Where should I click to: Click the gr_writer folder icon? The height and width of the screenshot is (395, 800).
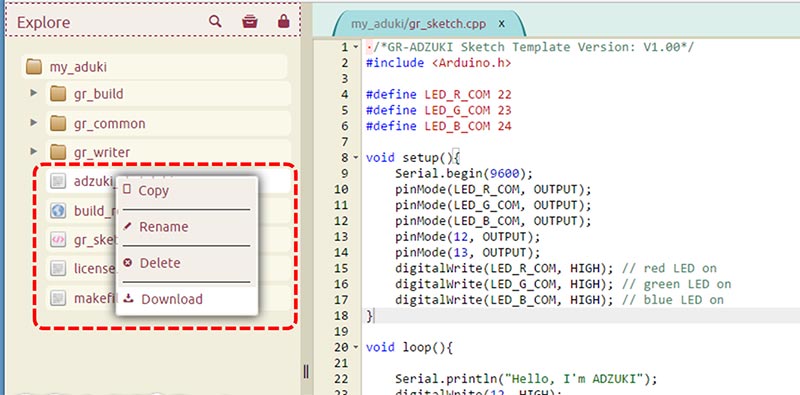coord(59,152)
